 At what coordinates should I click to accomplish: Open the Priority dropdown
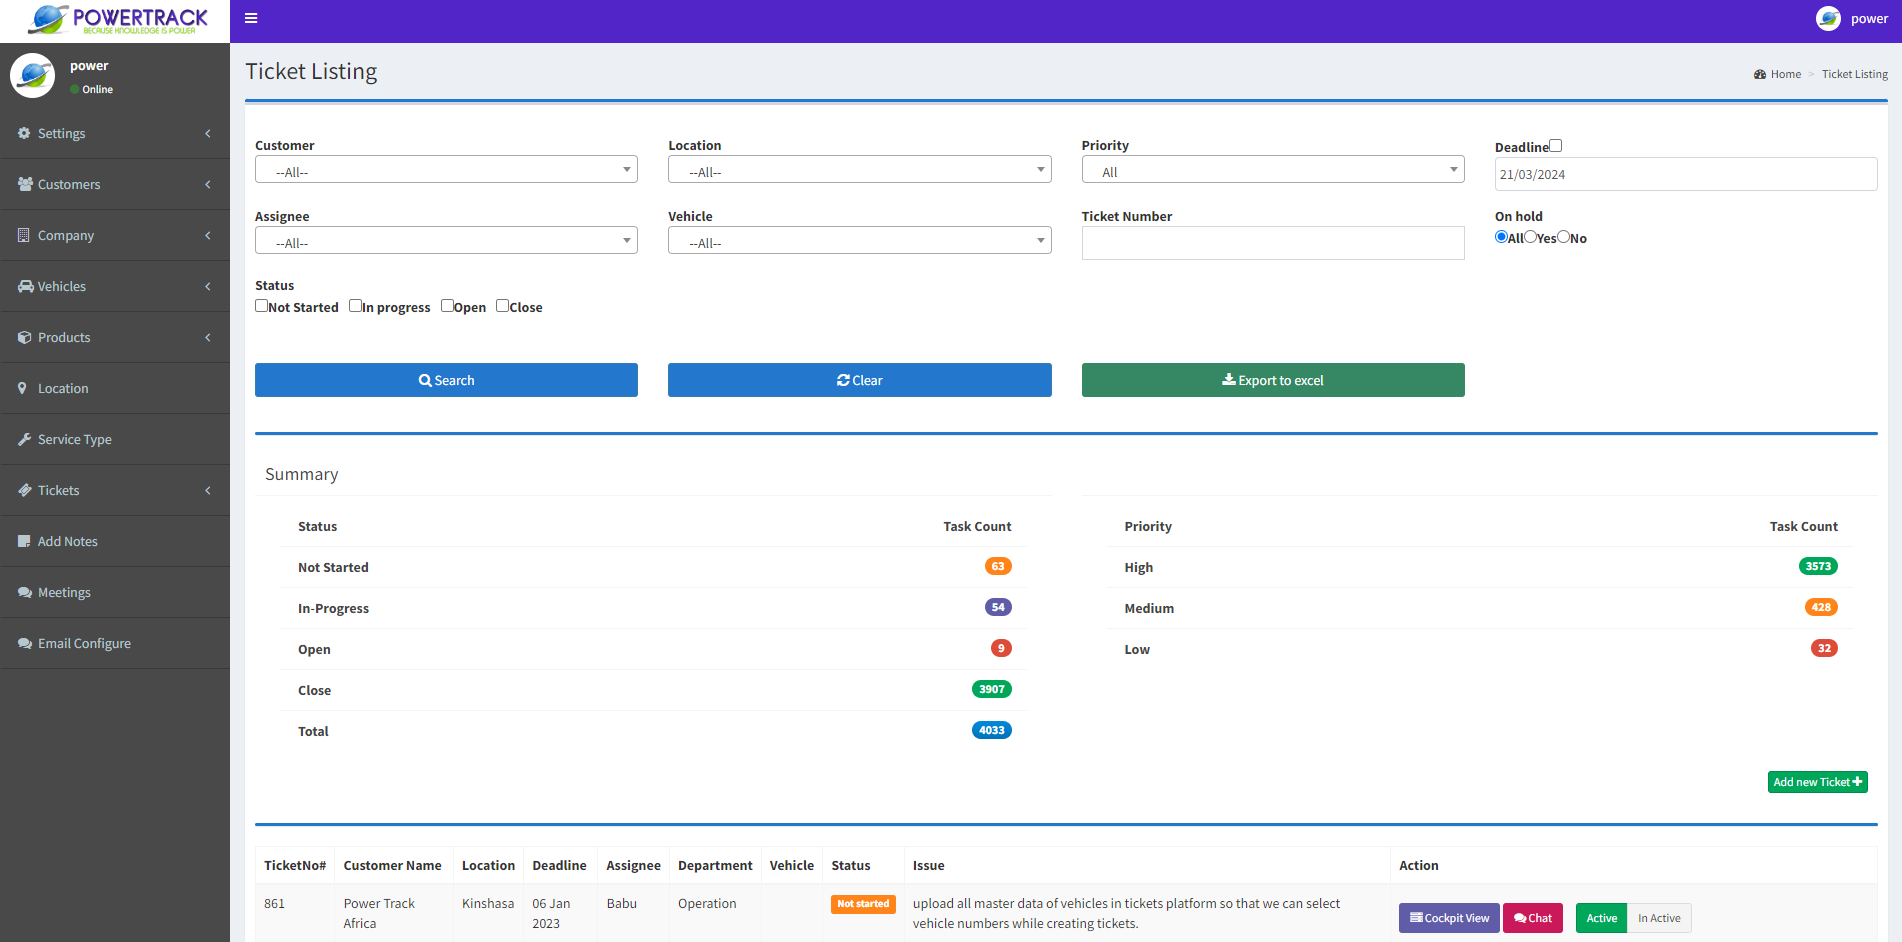click(1272, 170)
